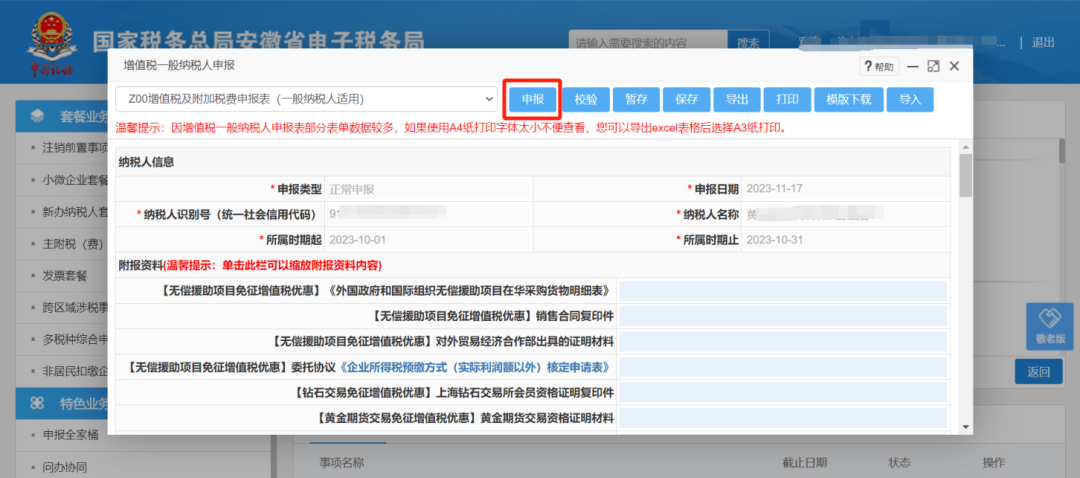Export the form with 导出
Screen dimensions: 1080x478
tap(736, 100)
